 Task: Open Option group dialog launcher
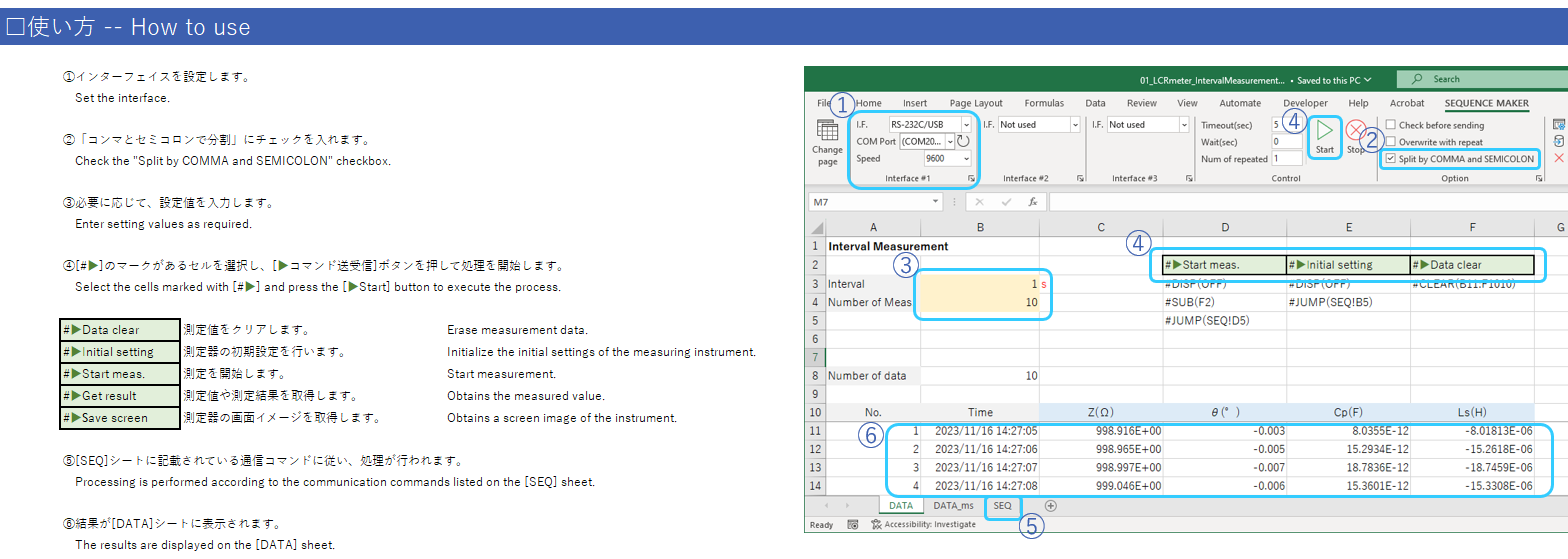[x=1538, y=178]
